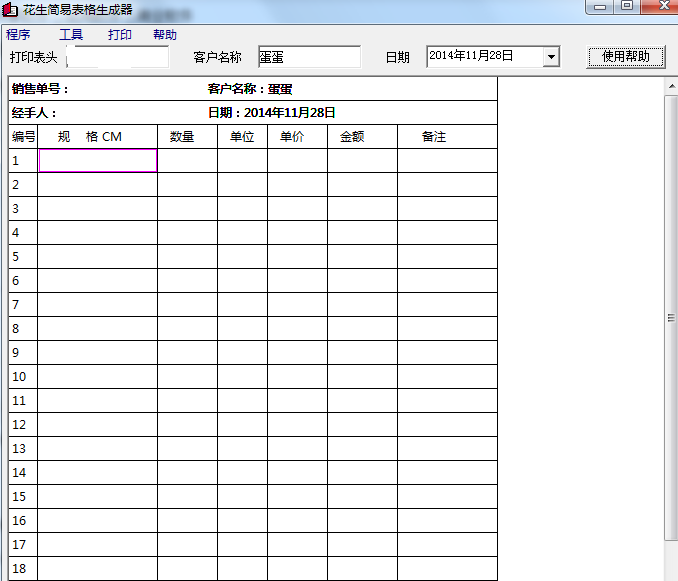Select the 备注 cell in row 15
This screenshot has height=581, width=678.
[x=447, y=496]
